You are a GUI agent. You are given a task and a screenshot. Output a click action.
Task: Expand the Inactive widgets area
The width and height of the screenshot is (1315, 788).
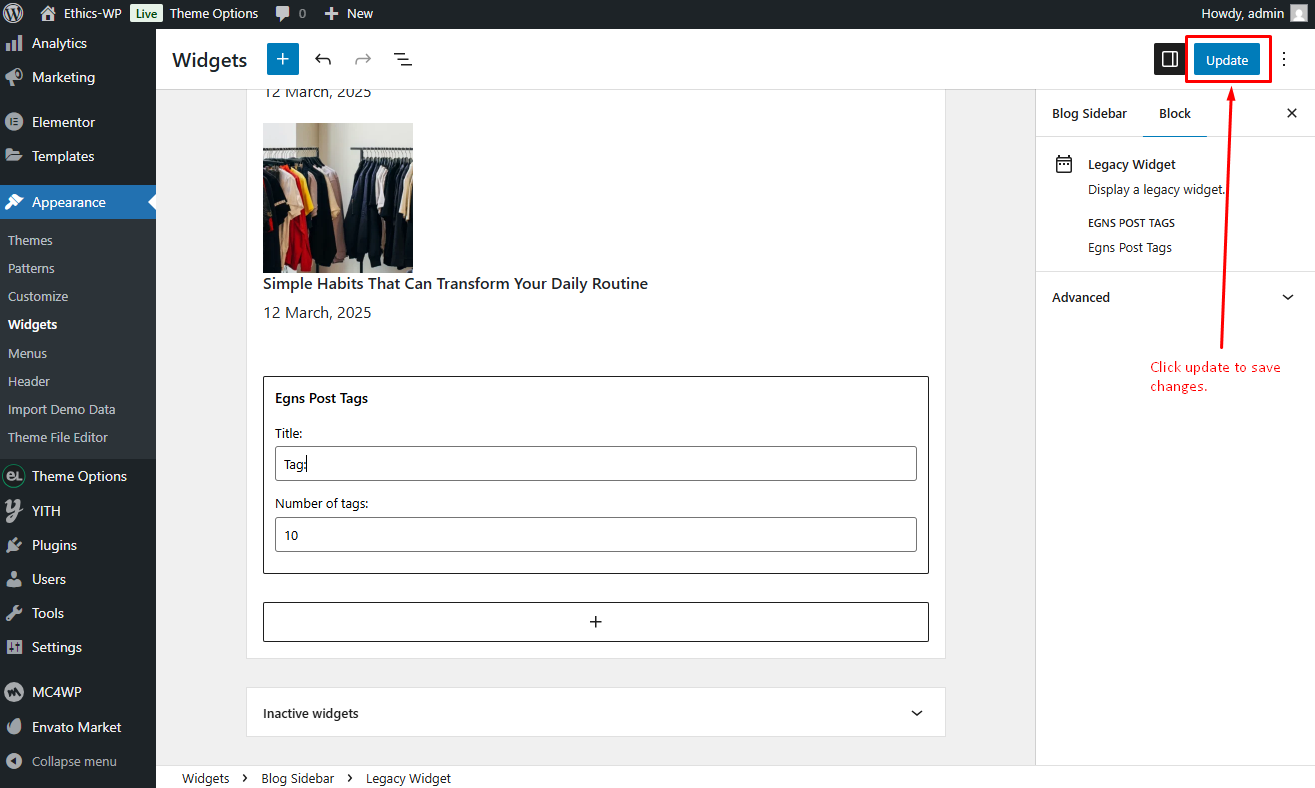pos(595,713)
